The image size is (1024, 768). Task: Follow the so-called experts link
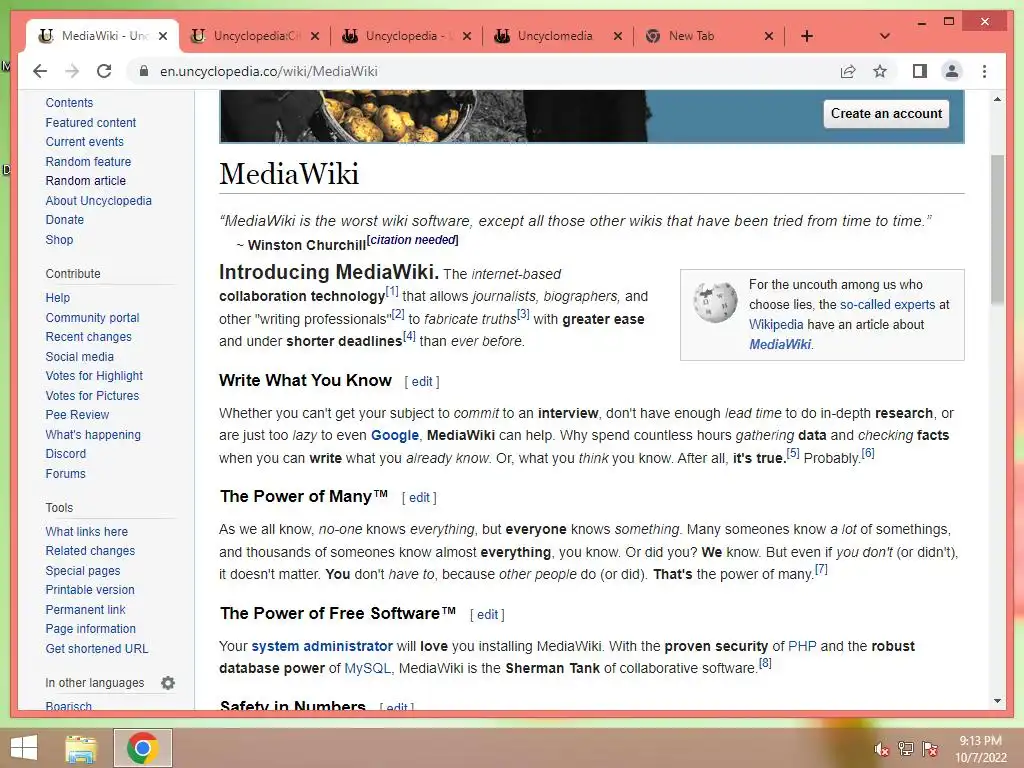tap(888, 304)
